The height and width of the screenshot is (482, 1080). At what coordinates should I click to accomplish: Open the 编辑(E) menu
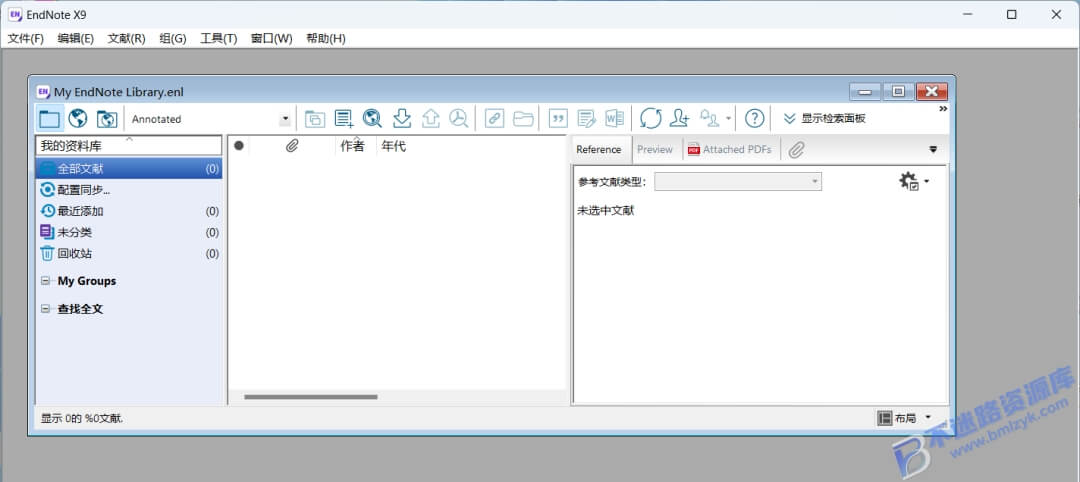tap(76, 39)
